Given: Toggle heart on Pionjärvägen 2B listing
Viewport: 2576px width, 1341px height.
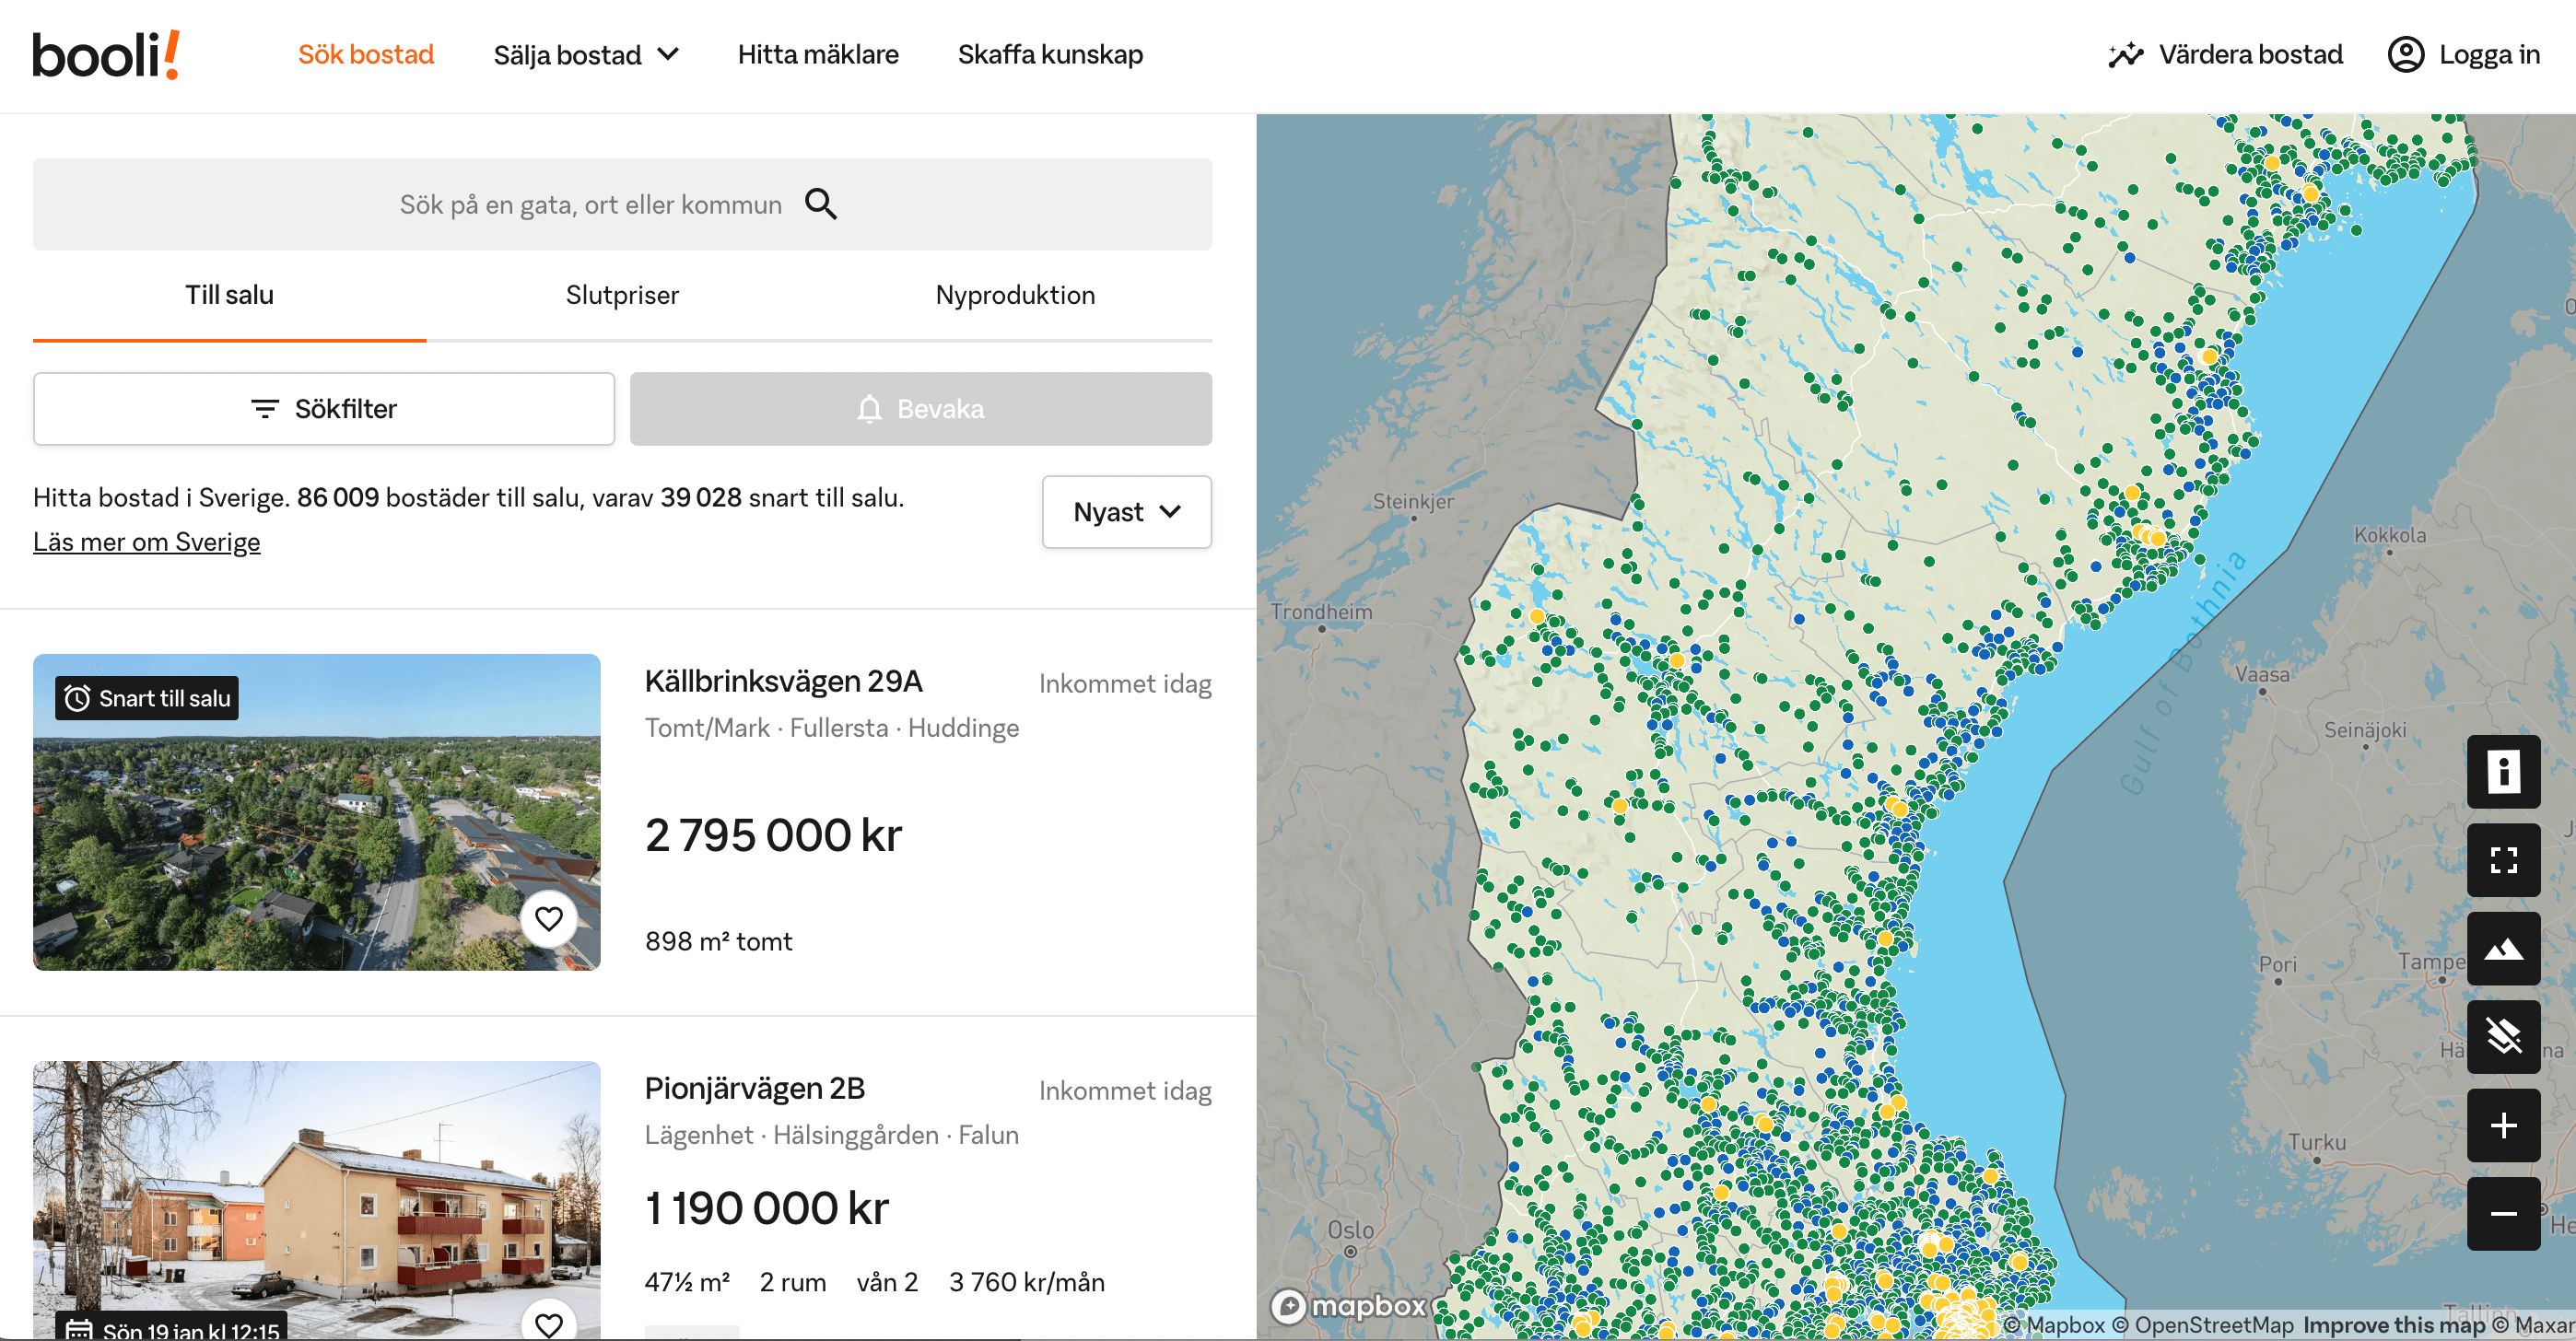Looking at the screenshot, I should (548, 1324).
